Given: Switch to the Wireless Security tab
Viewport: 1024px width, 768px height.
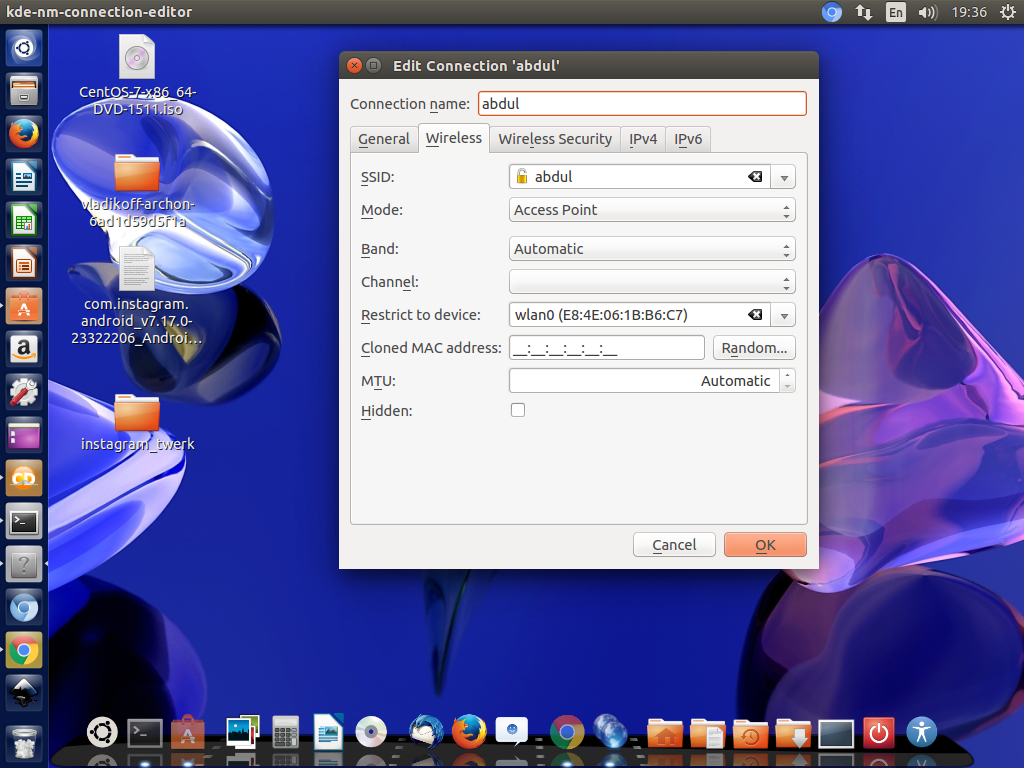Looking at the screenshot, I should coord(555,139).
